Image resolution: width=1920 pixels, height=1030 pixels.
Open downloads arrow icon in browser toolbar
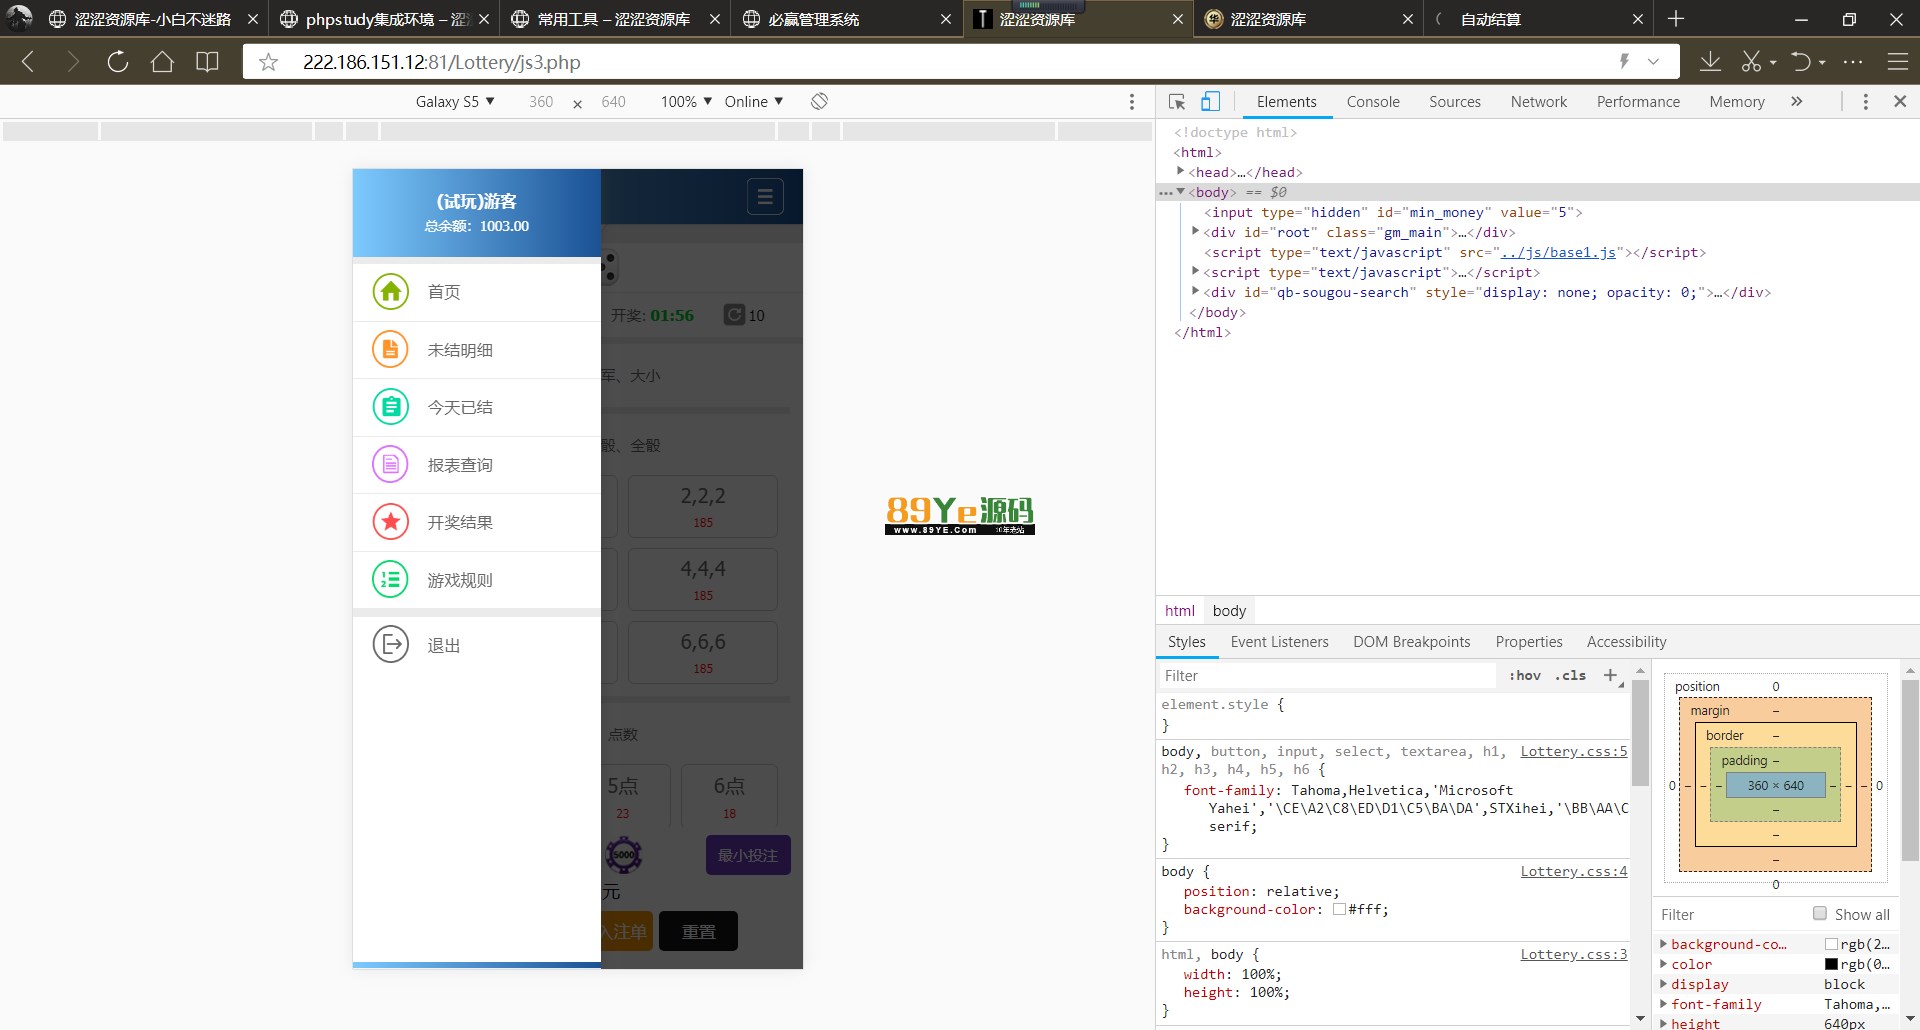point(1710,62)
